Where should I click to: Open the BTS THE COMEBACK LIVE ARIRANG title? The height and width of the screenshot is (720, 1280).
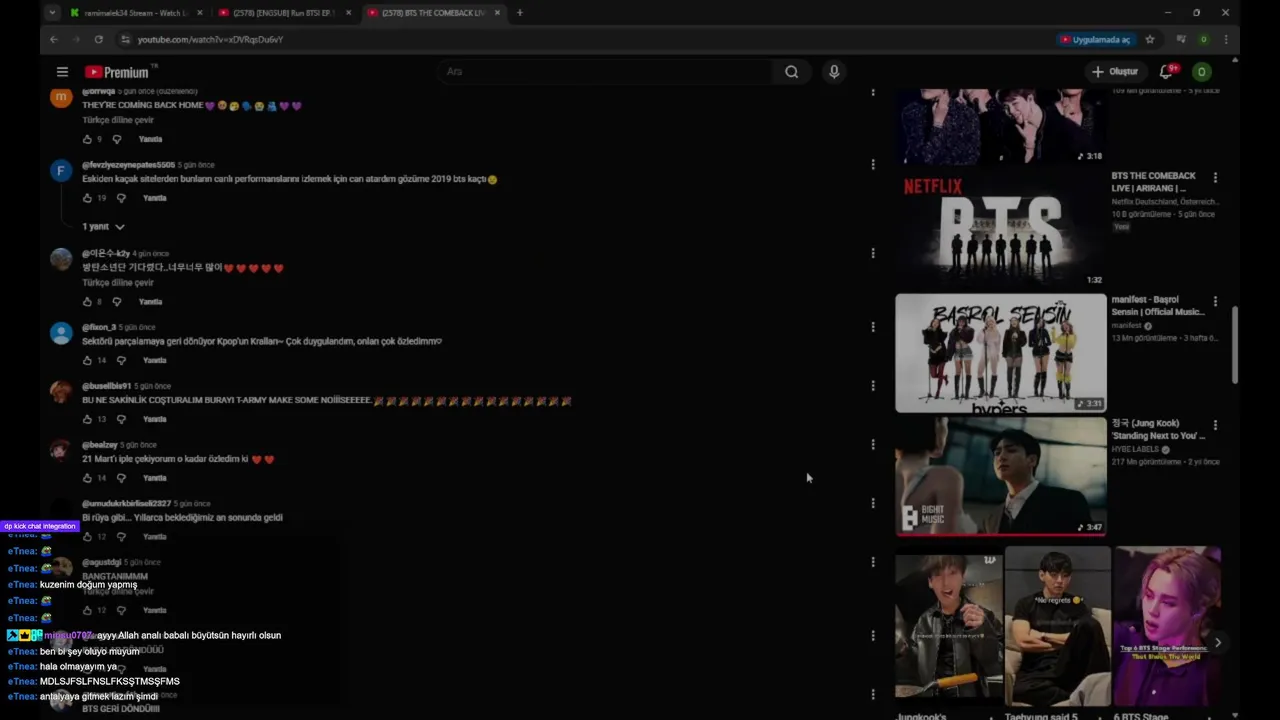coord(1154,182)
